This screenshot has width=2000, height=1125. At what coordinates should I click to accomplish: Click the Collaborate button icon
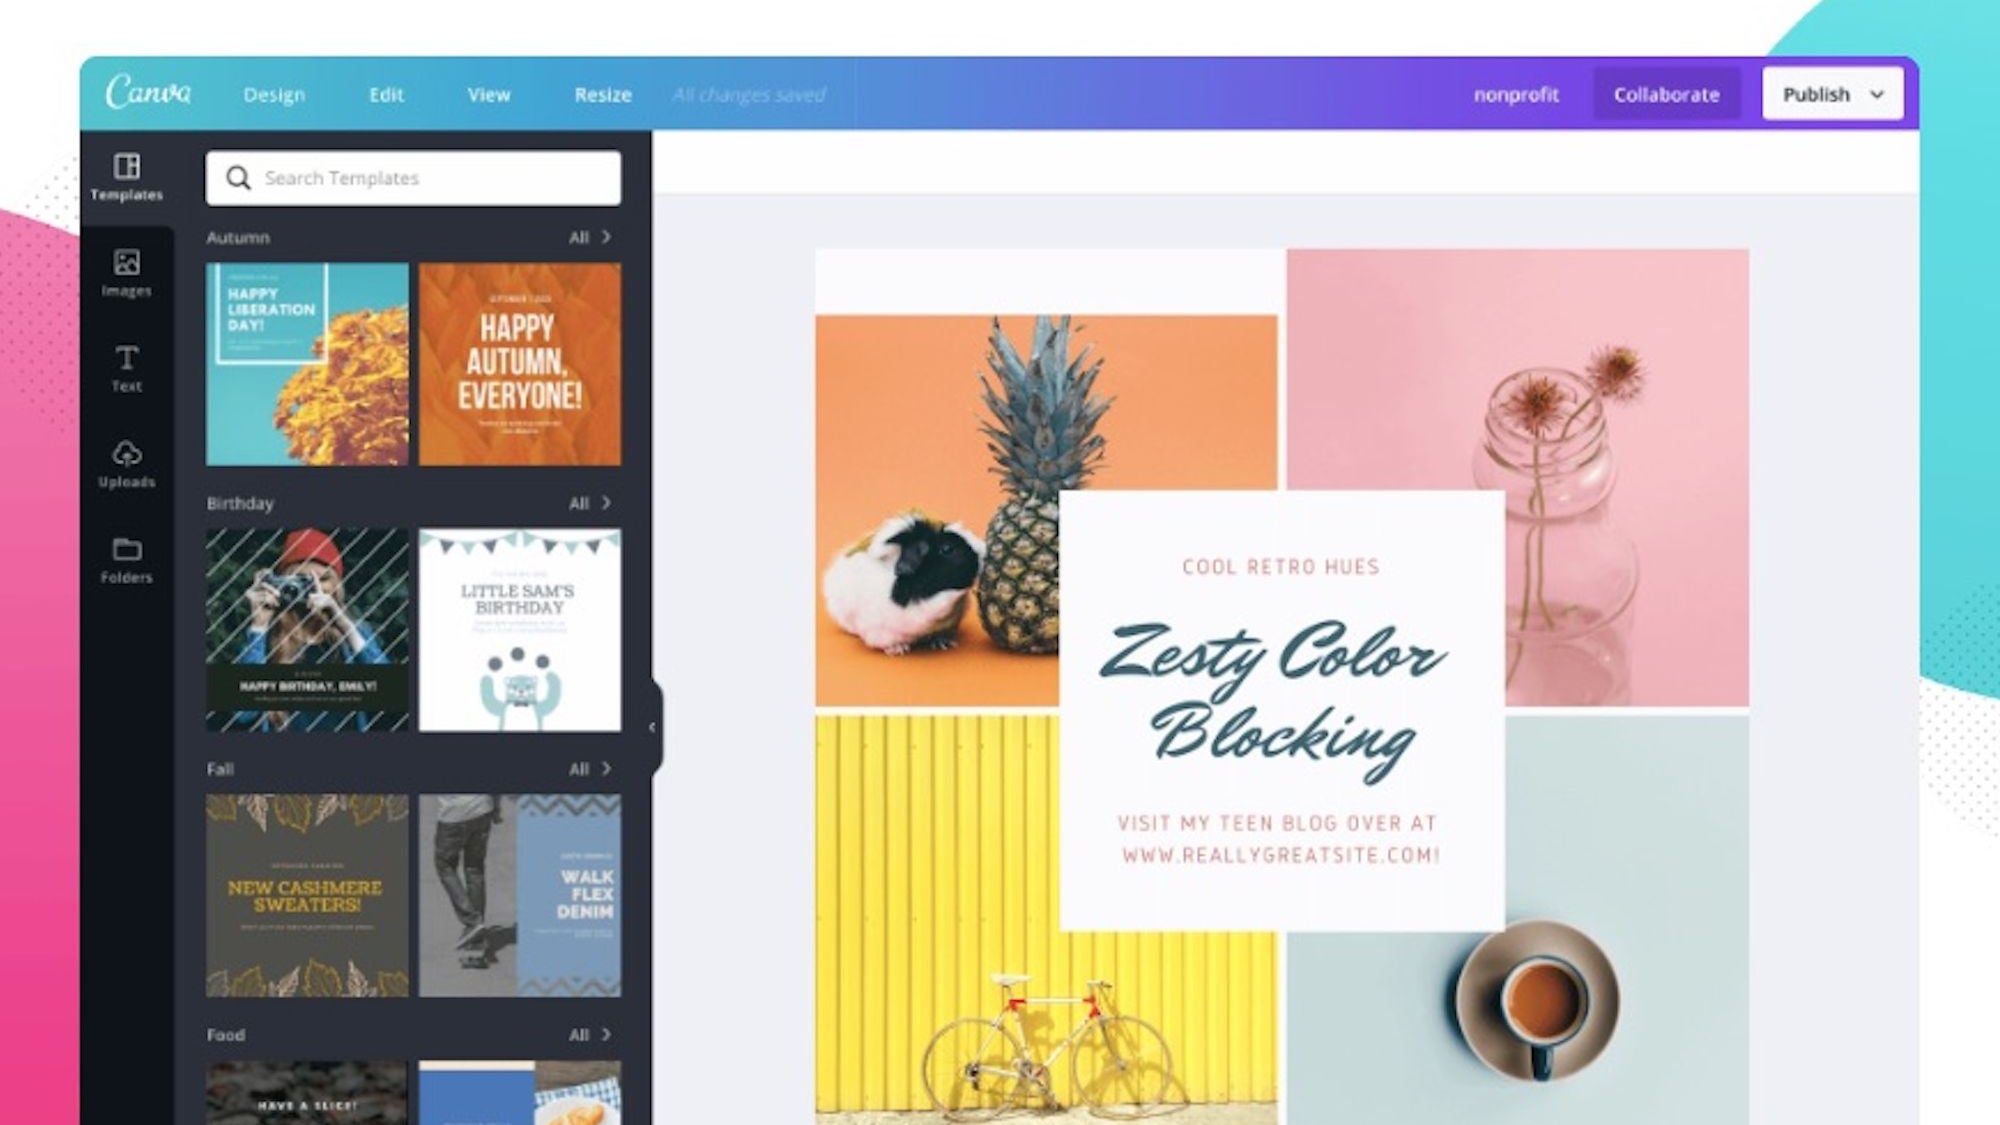pyautogui.click(x=1666, y=93)
